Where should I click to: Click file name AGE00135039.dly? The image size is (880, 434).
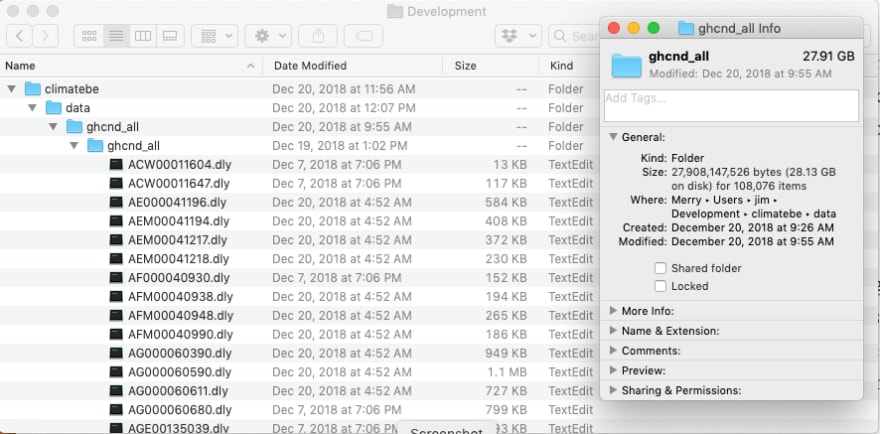pos(180,428)
